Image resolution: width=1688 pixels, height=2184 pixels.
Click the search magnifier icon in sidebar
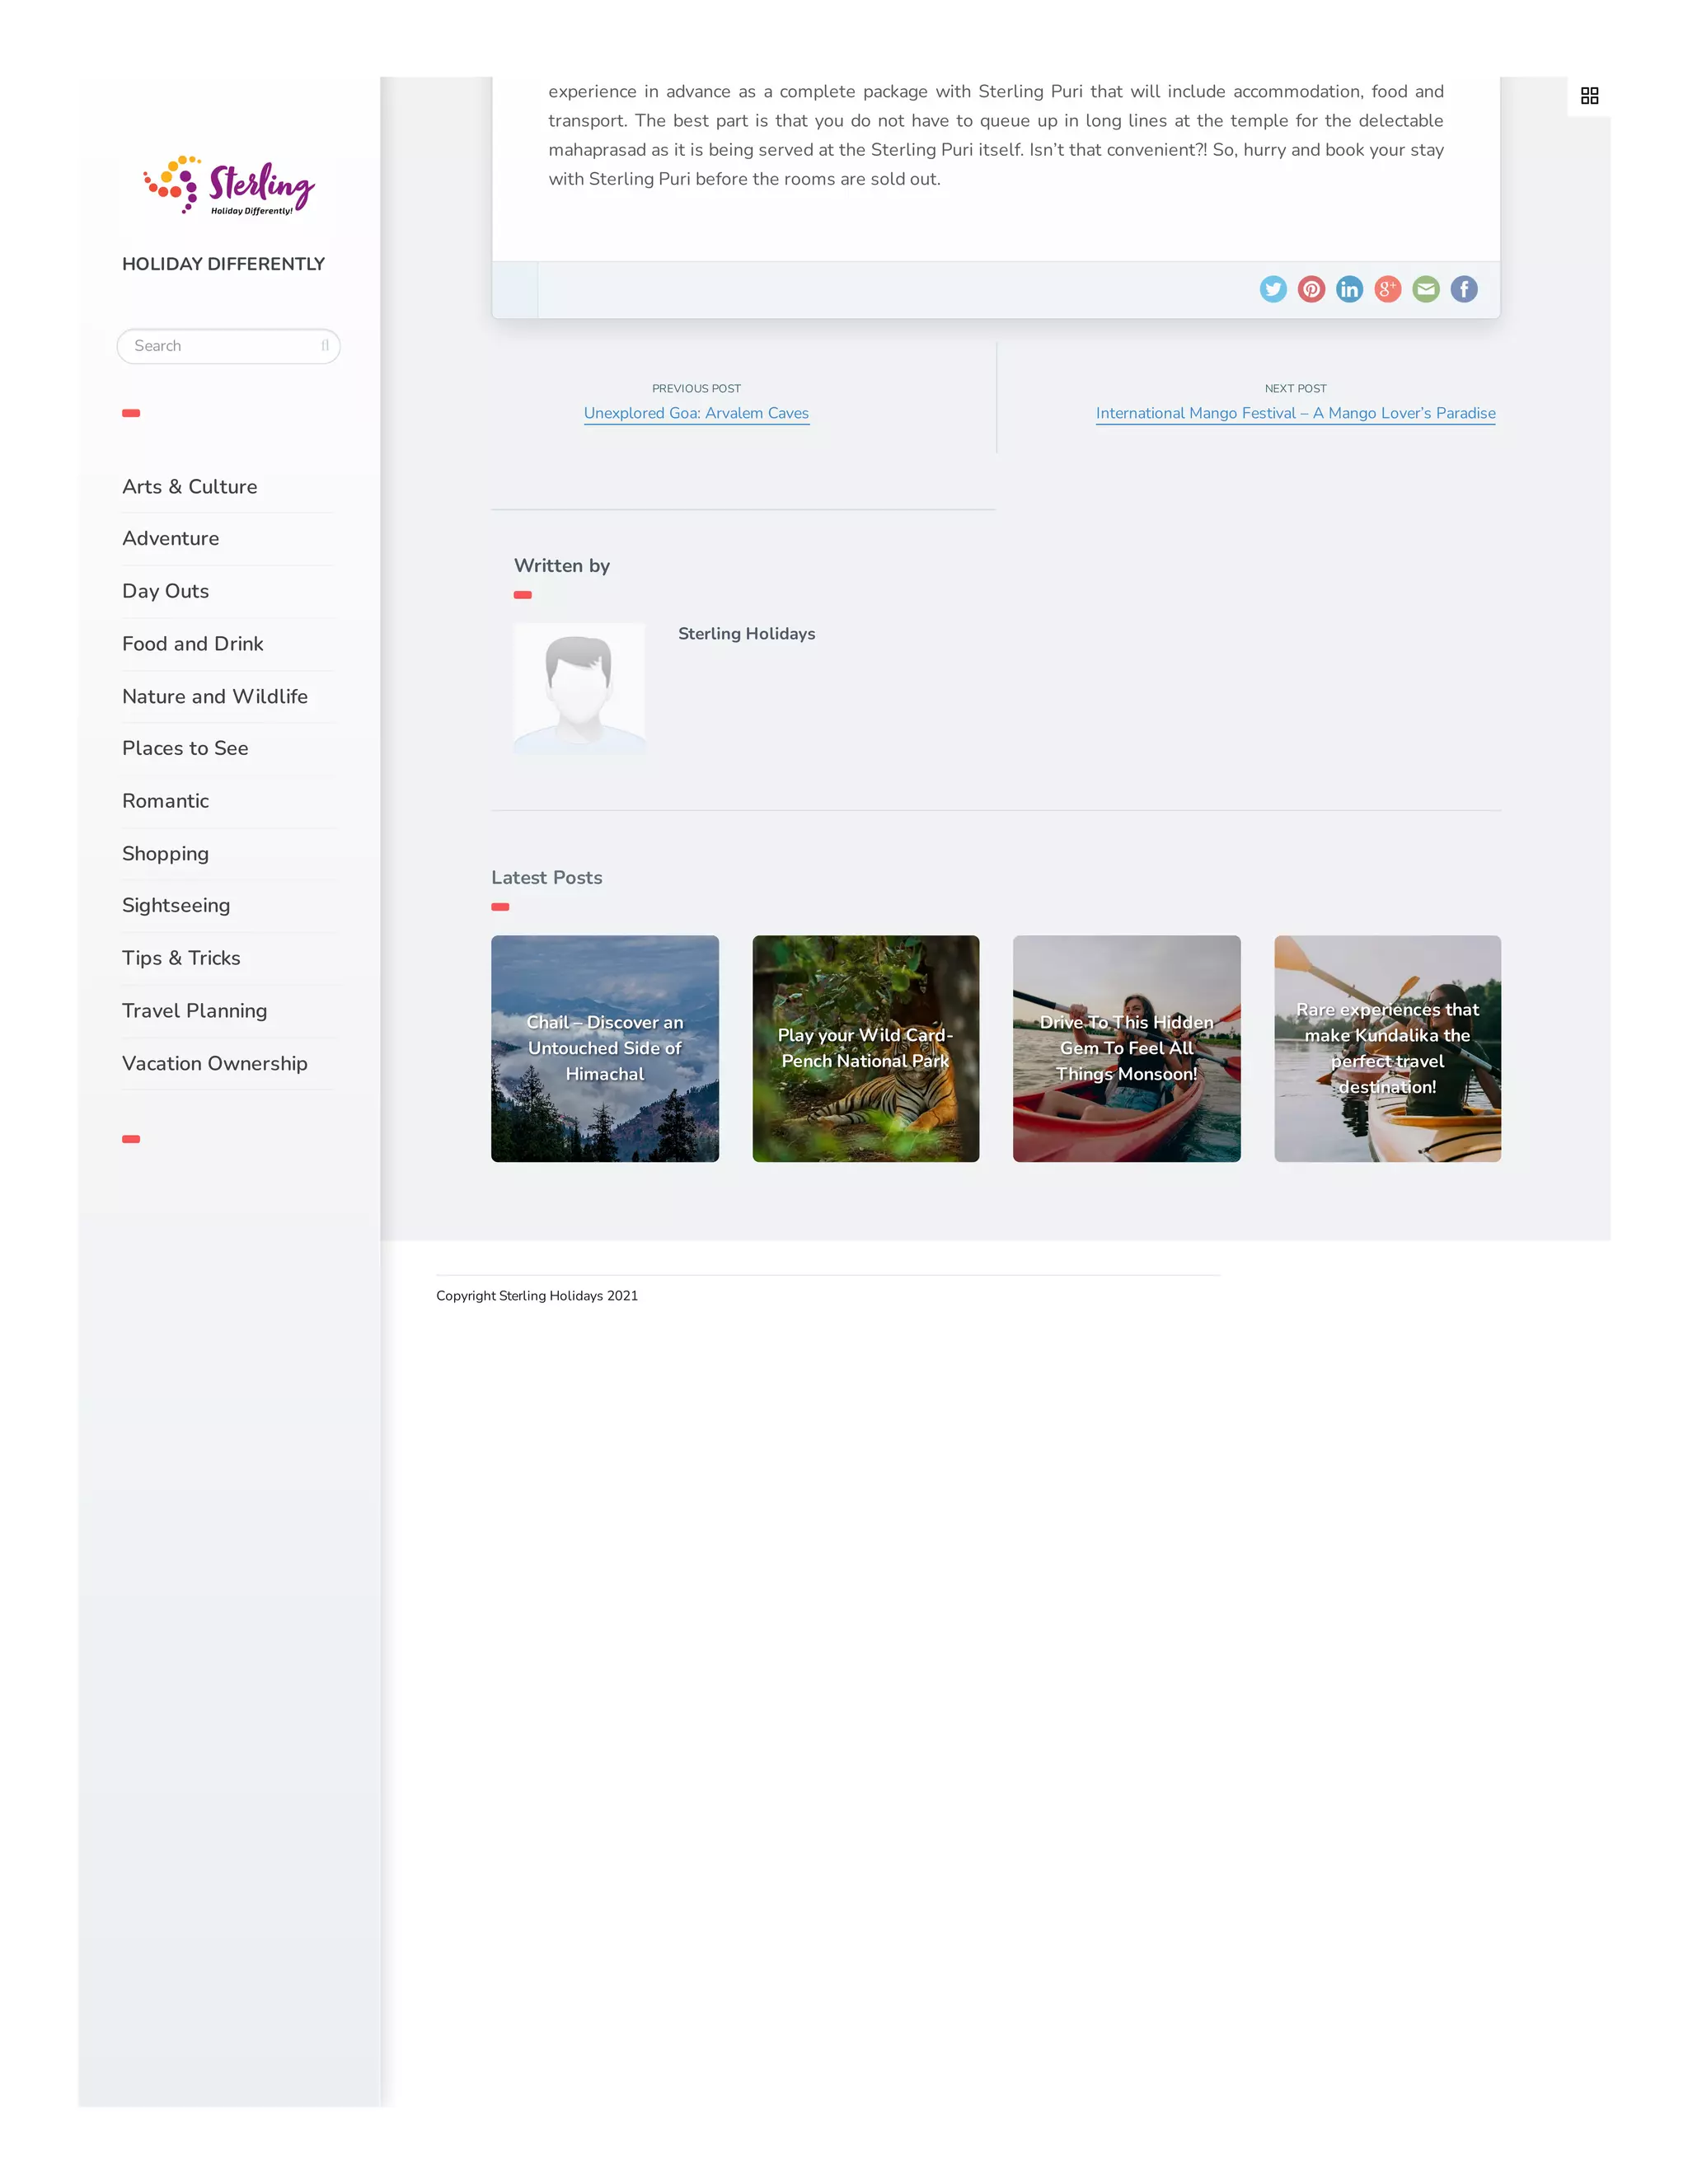click(x=325, y=346)
